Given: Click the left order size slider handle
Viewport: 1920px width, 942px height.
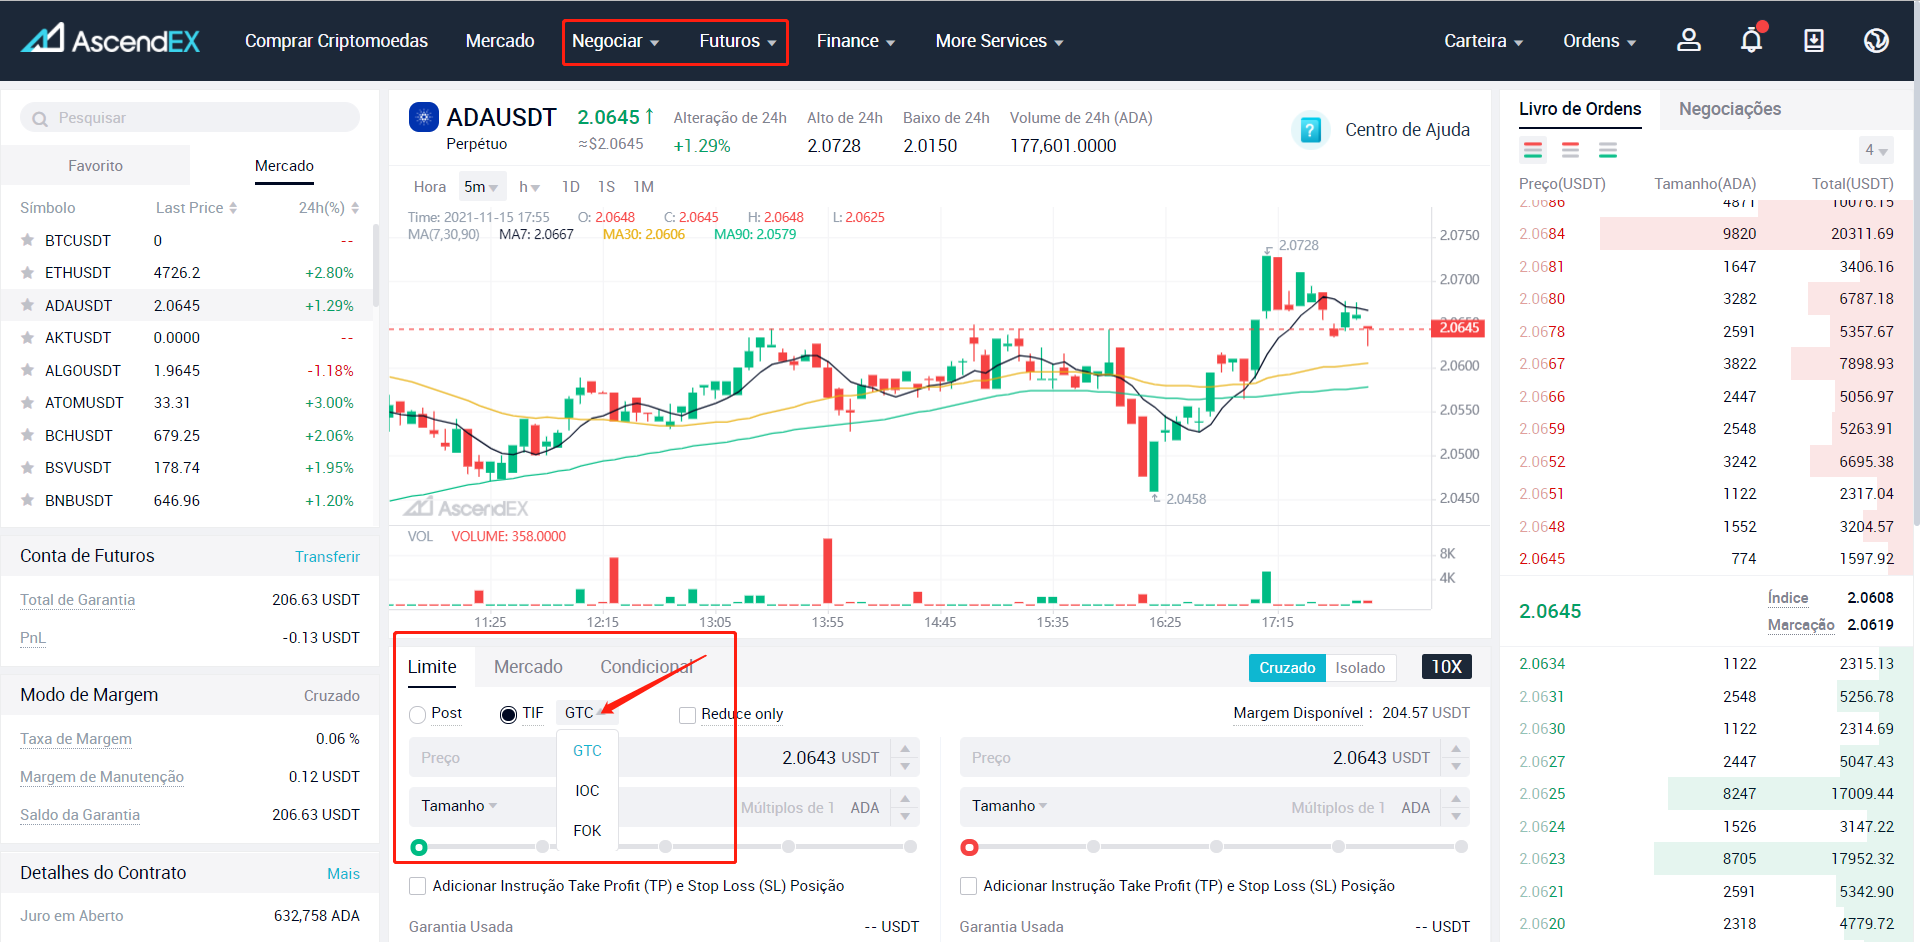Looking at the screenshot, I should tap(419, 847).
